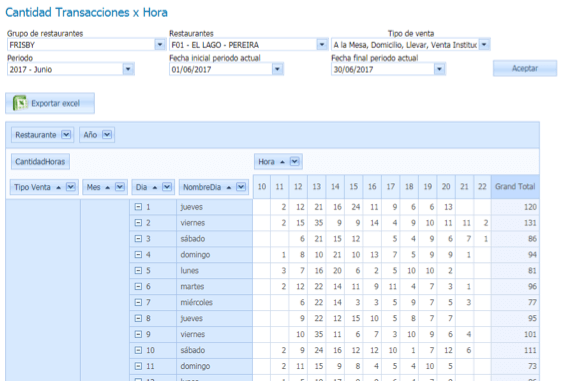Collapse day 4 row
Screen dimensions: 562x381
tap(138, 254)
